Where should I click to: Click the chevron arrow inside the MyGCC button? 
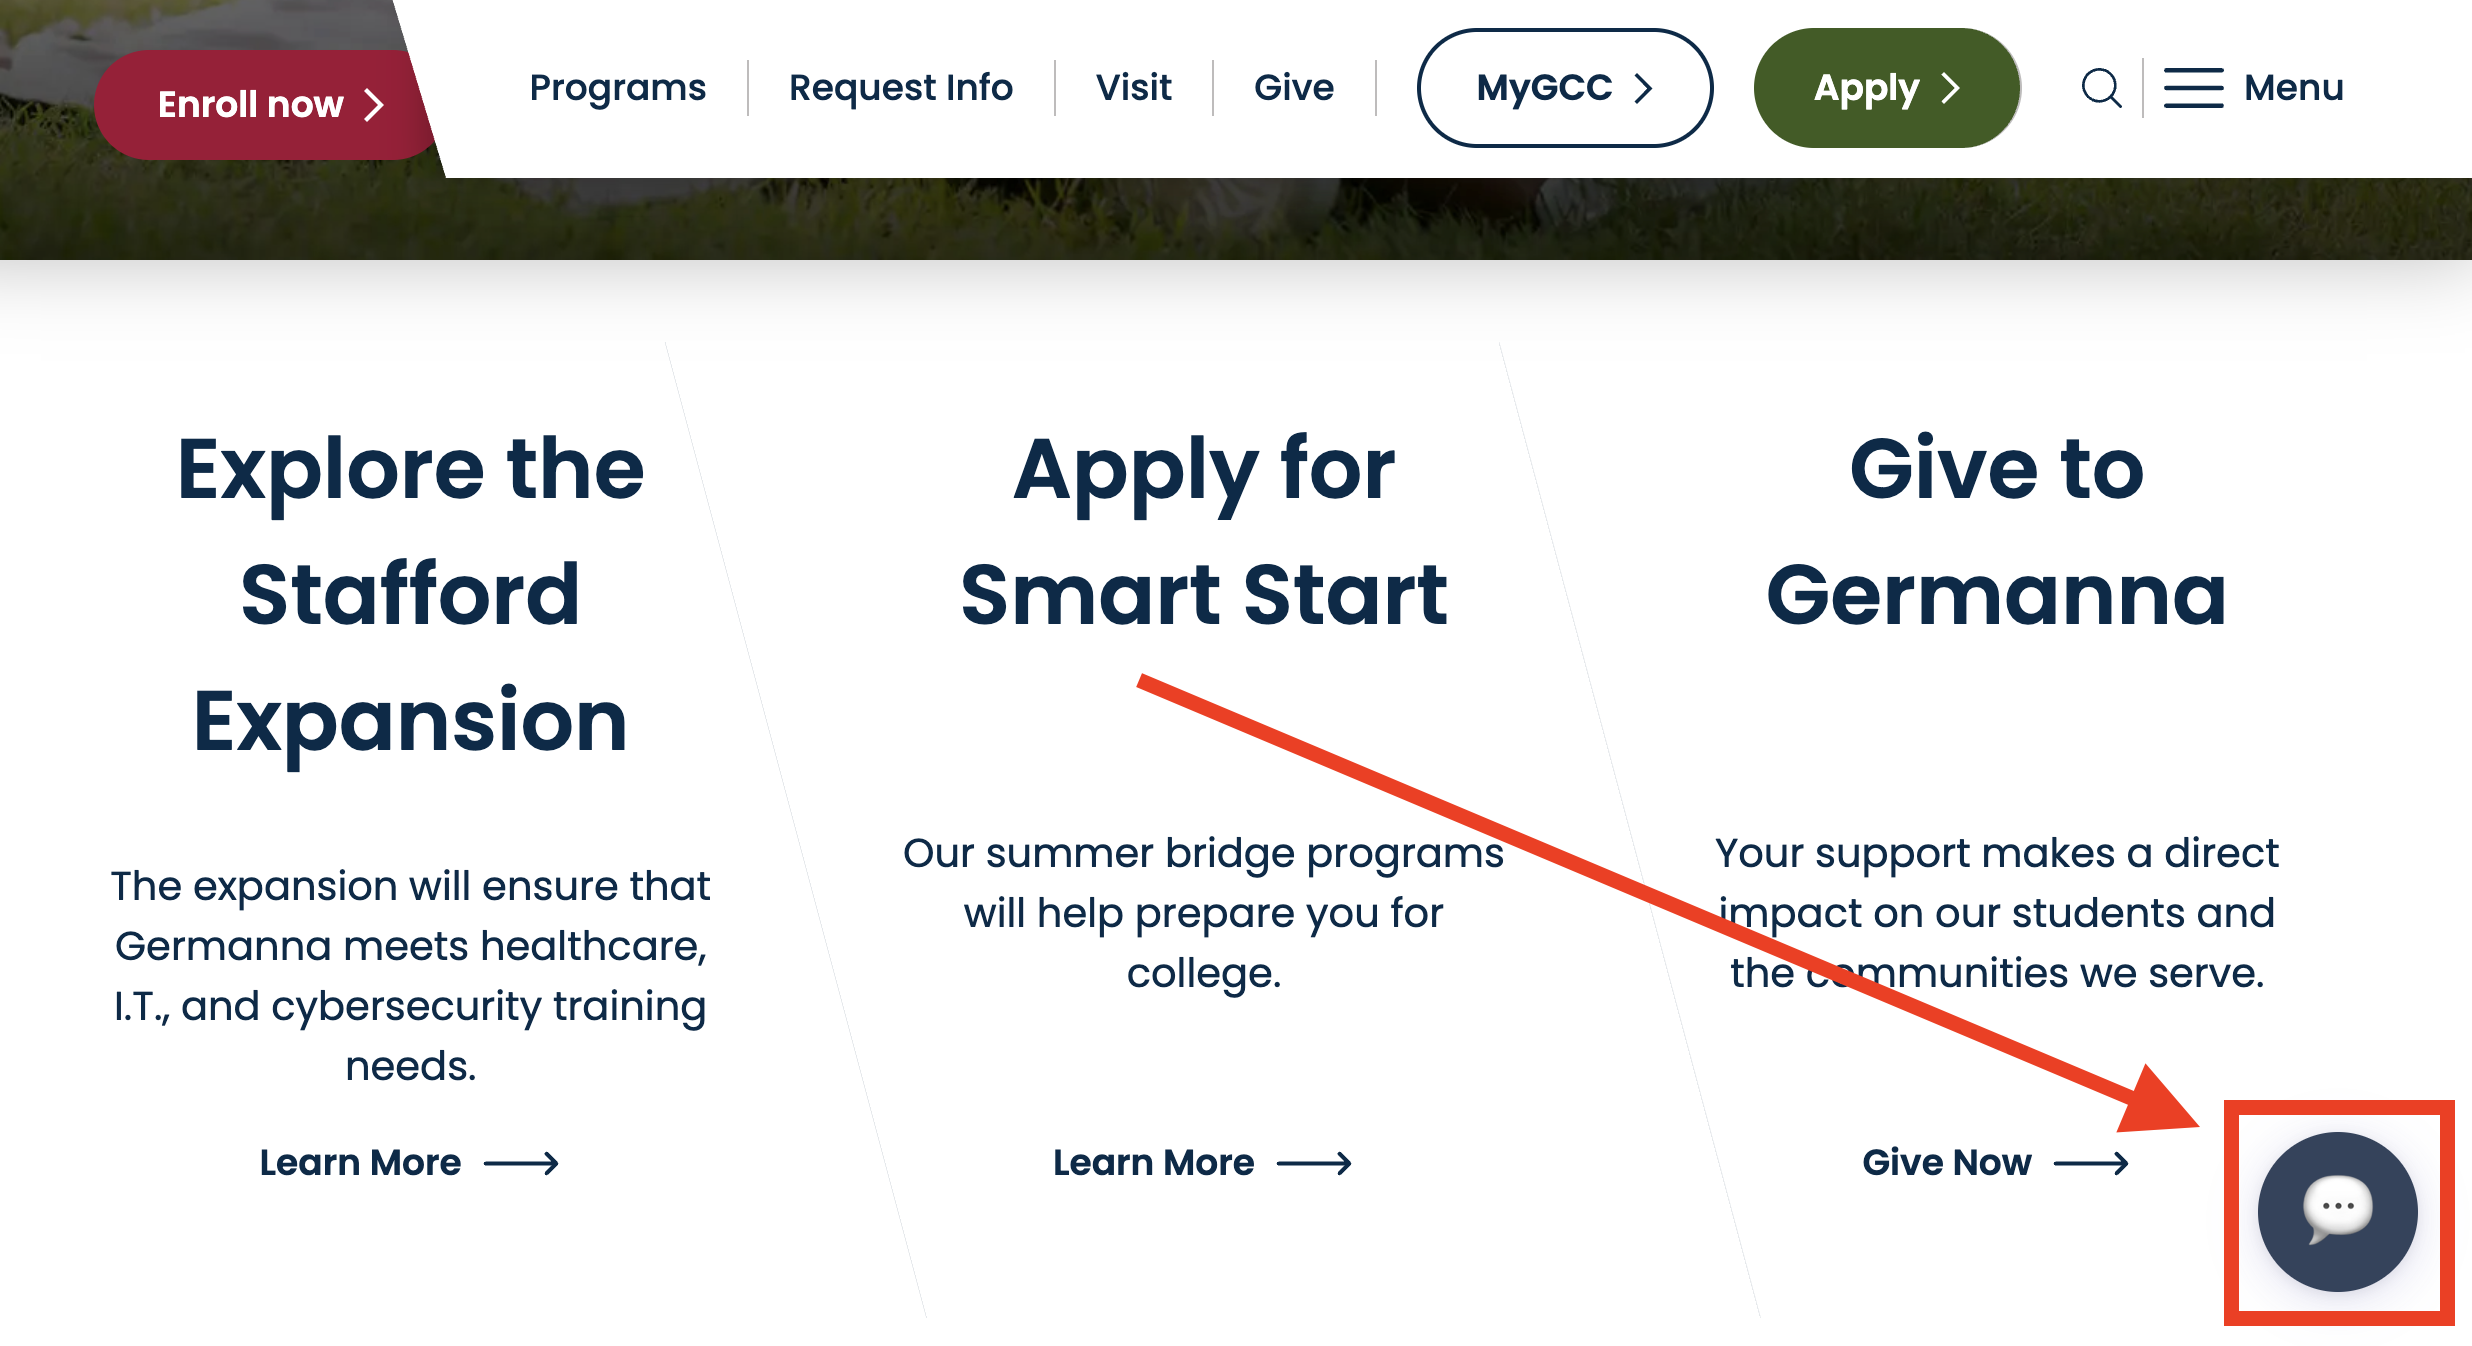[x=1644, y=88]
